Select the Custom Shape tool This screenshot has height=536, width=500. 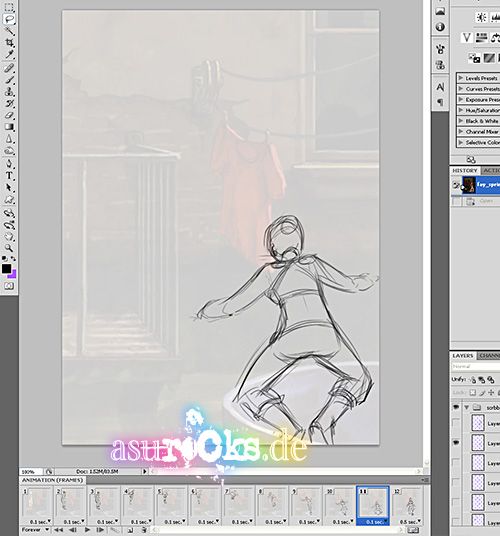(9, 200)
